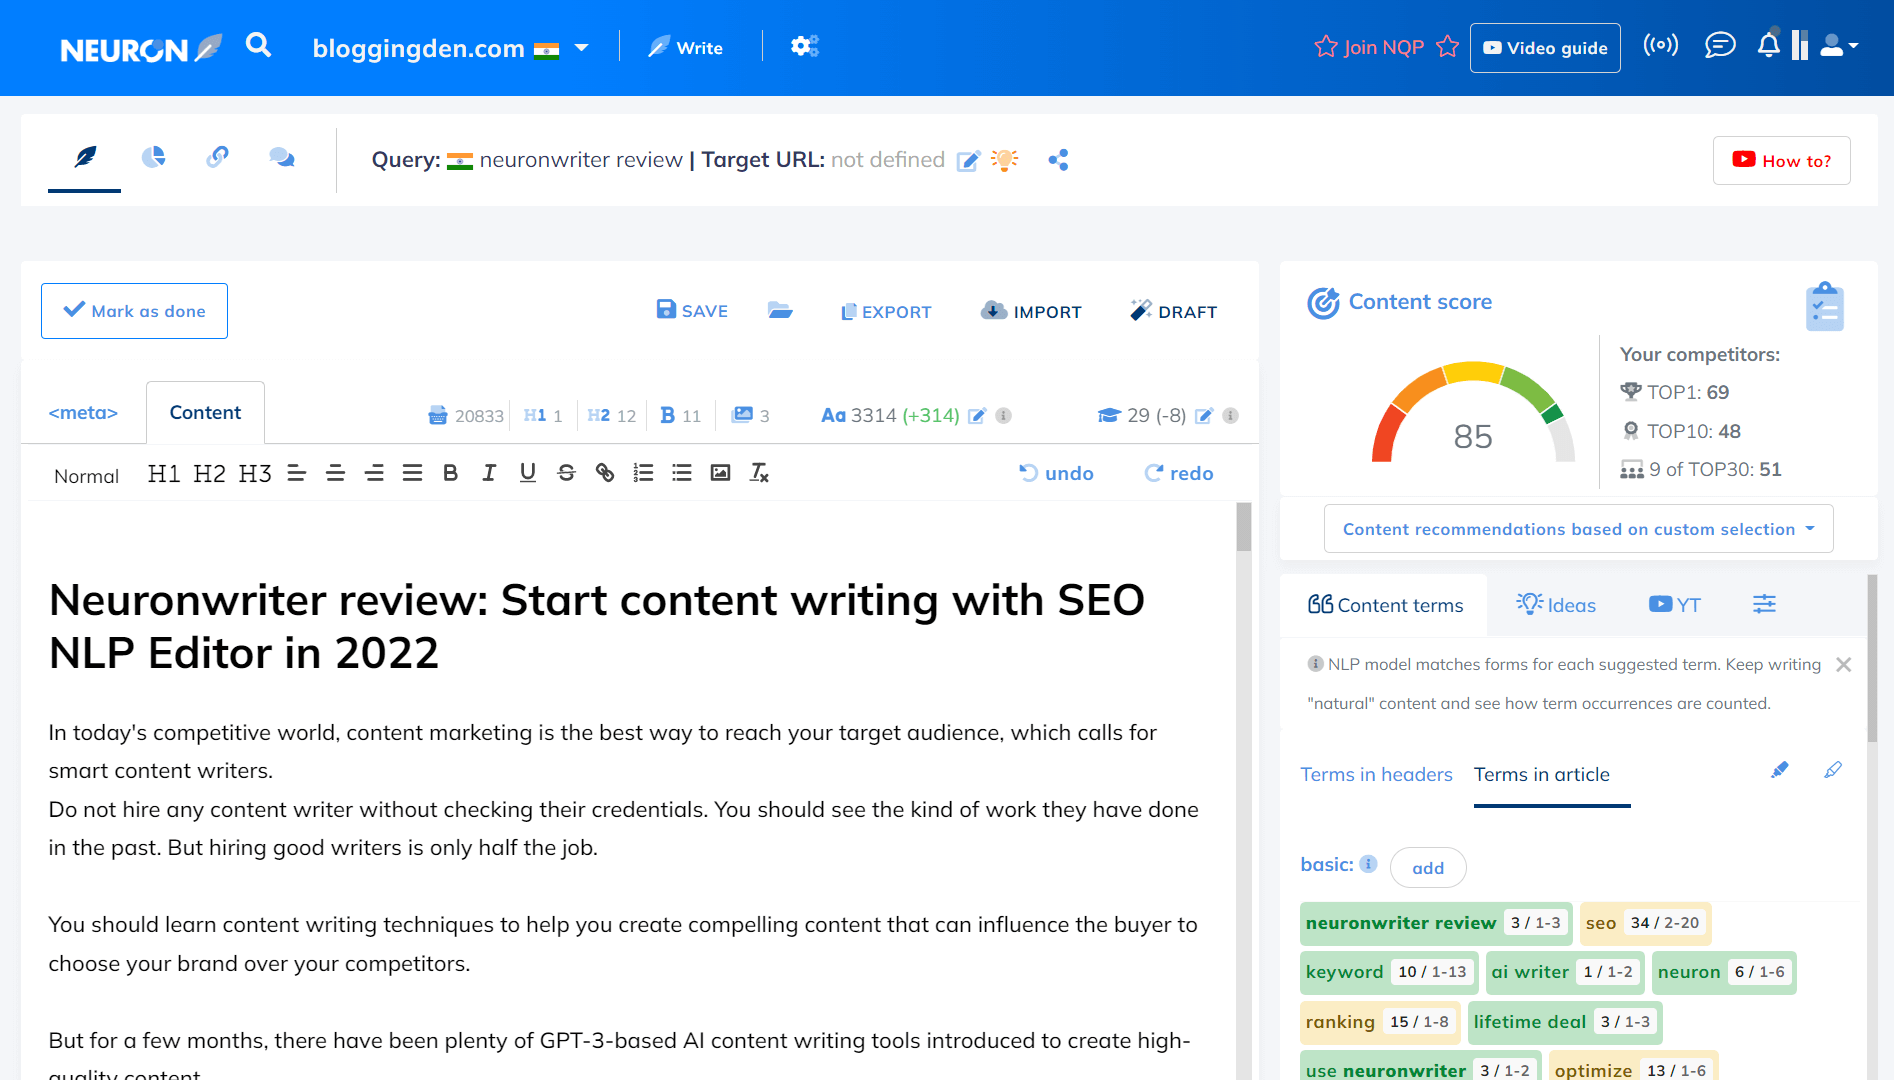This screenshot has height=1080, width=1894.
Task: Toggle strikethrough formatting
Action: pos(566,473)
